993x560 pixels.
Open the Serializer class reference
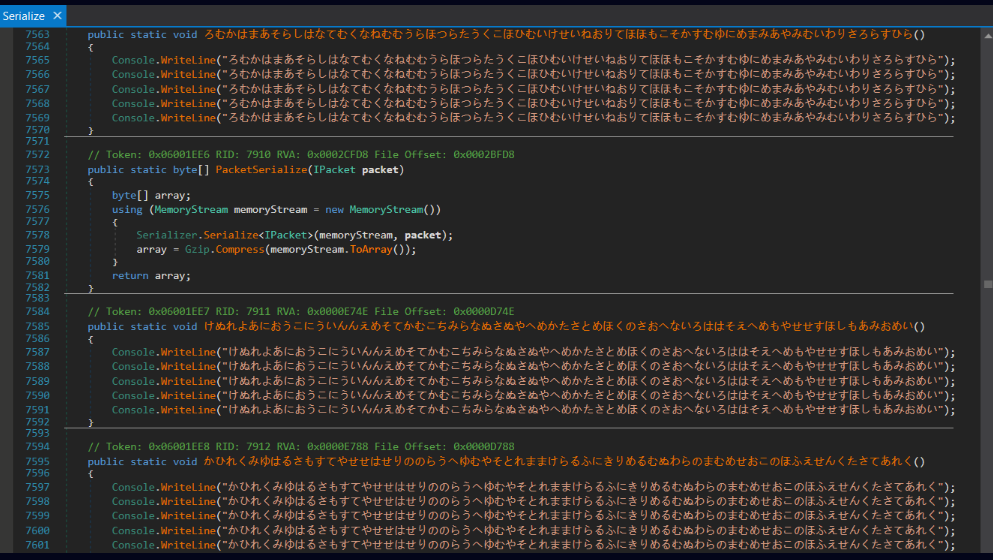(x=167, y=236)
